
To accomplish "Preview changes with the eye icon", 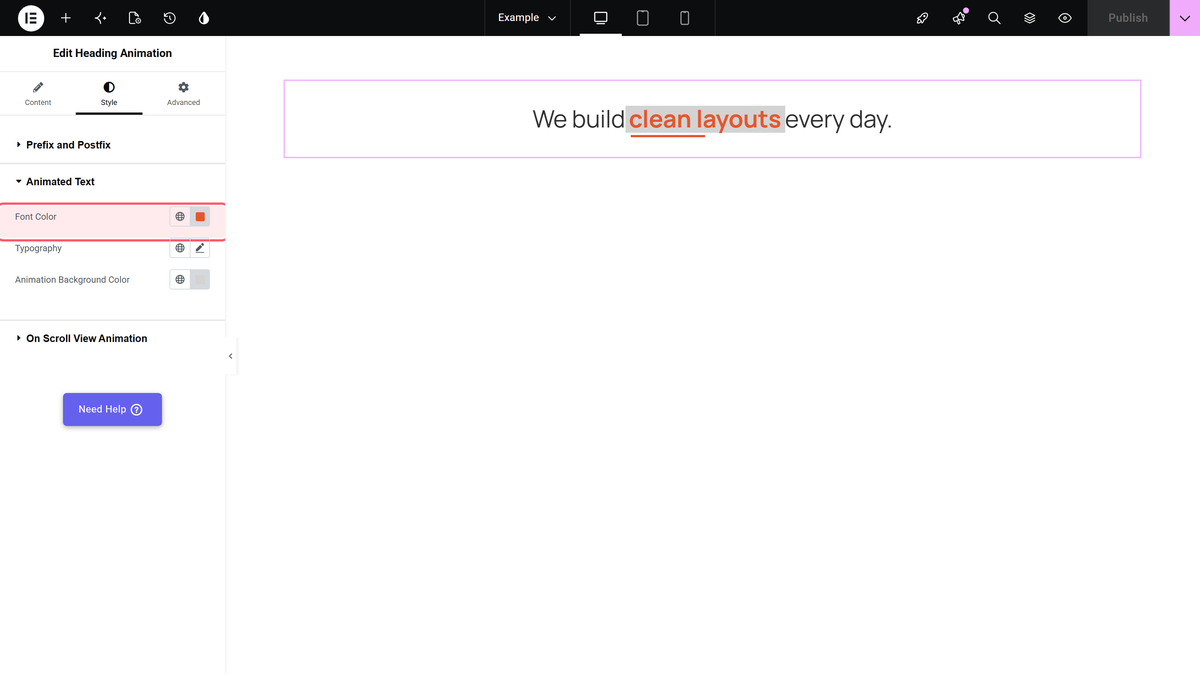I will click(x=1065, y=18).
